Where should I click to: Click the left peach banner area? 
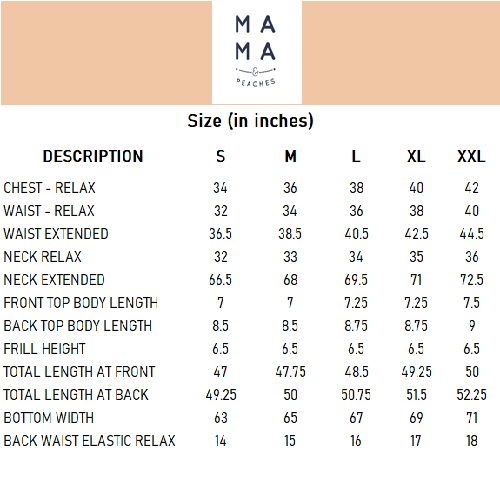pos(106,53)
